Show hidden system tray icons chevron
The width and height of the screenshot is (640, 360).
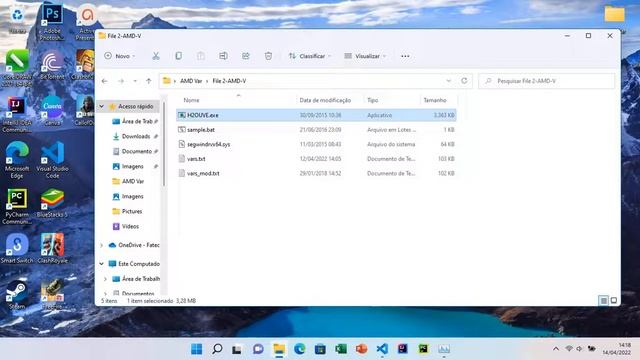556,349
